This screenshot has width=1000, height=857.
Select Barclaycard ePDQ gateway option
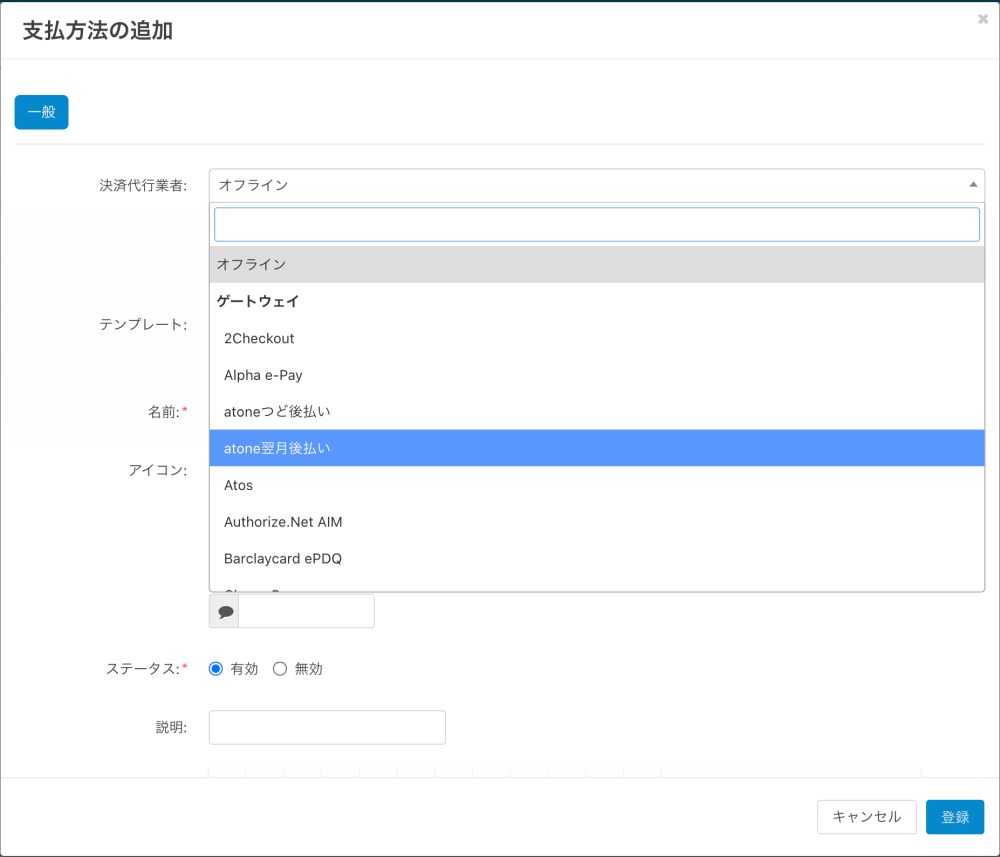tap(283, 558)
